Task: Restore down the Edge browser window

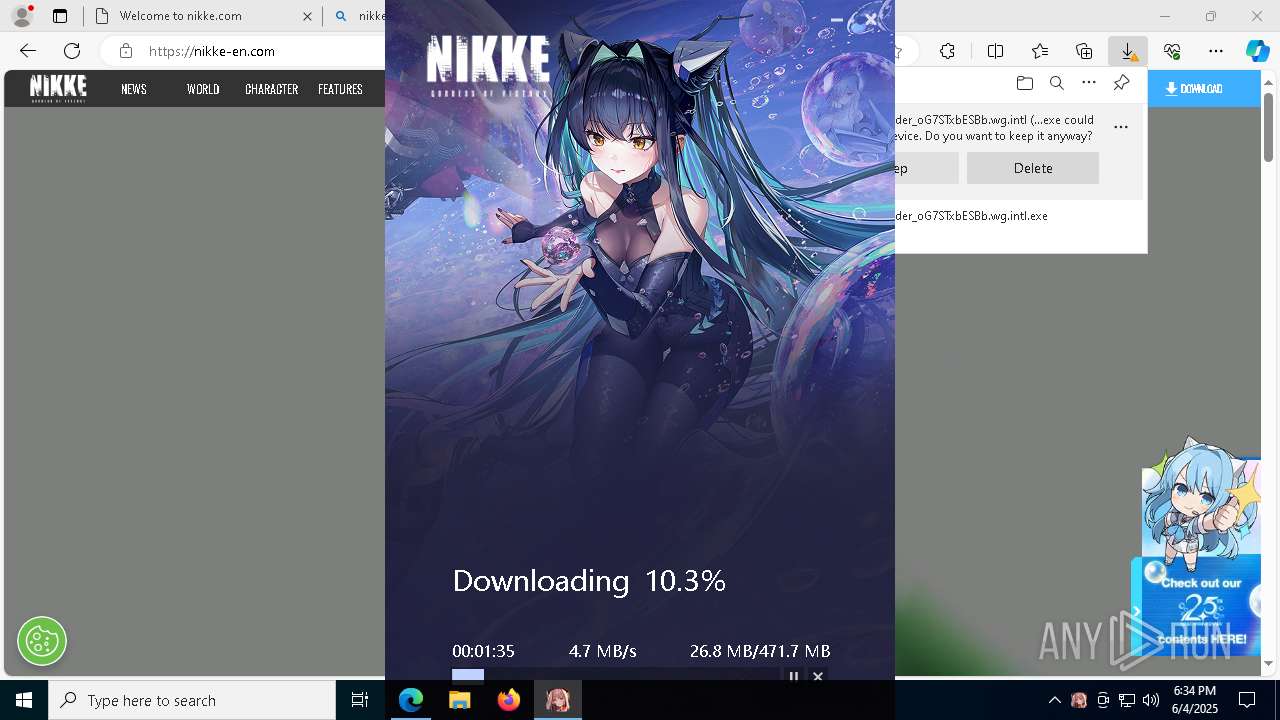Action: pos(1211,16)
